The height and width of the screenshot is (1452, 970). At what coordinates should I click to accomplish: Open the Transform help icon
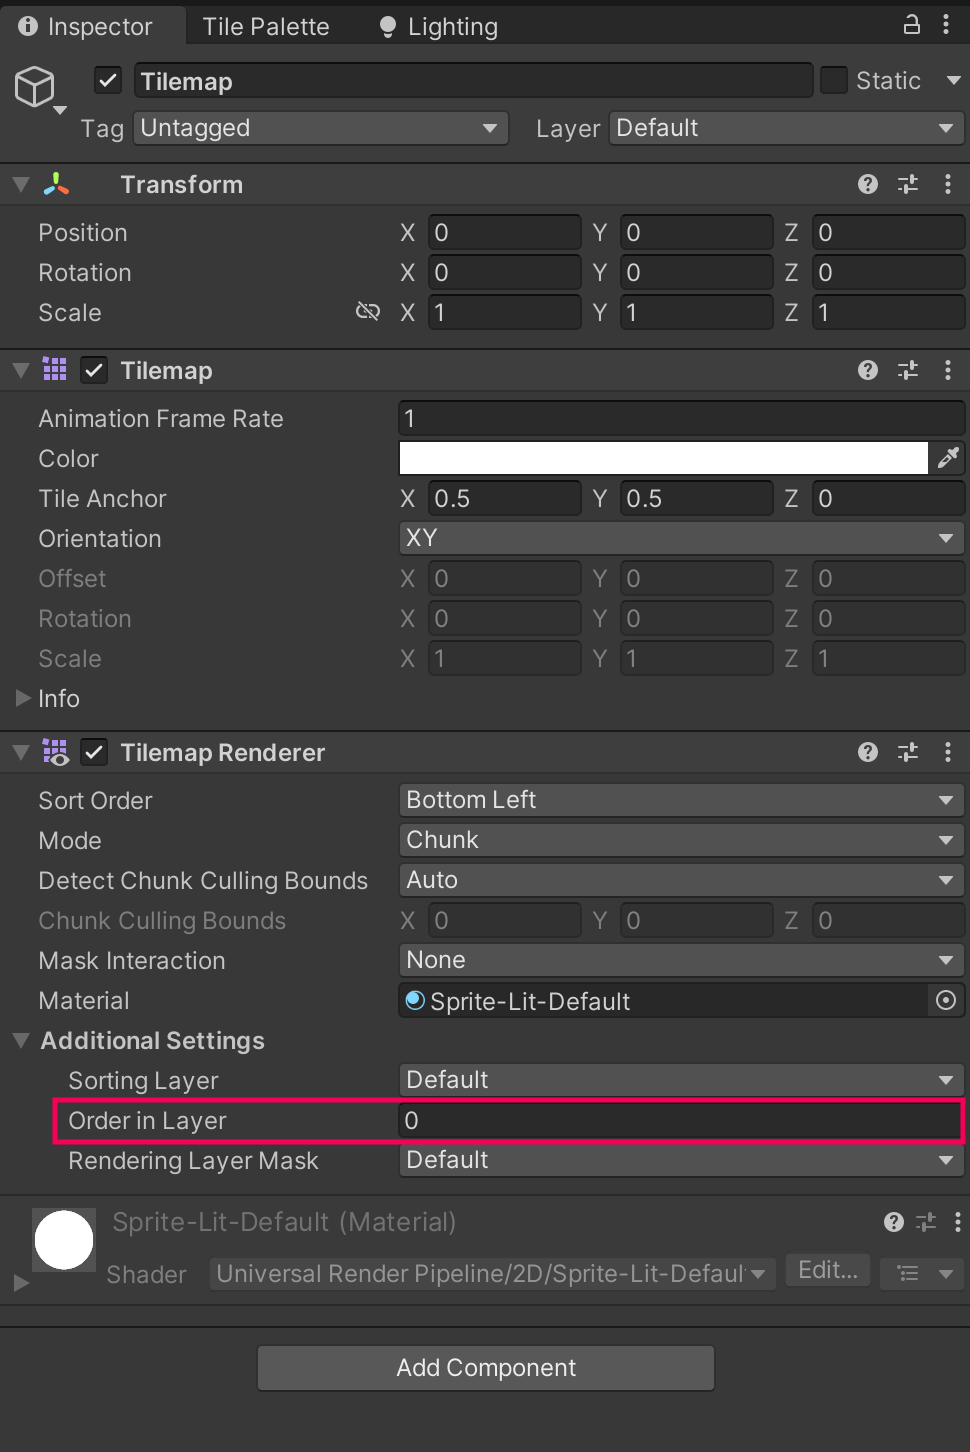coord(866,184)
